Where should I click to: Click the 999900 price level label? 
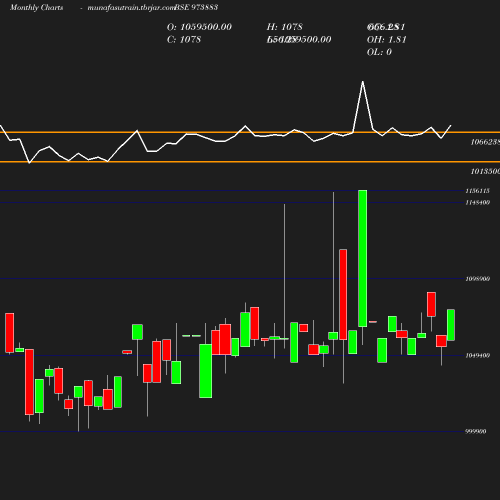(x=476, y=431)
